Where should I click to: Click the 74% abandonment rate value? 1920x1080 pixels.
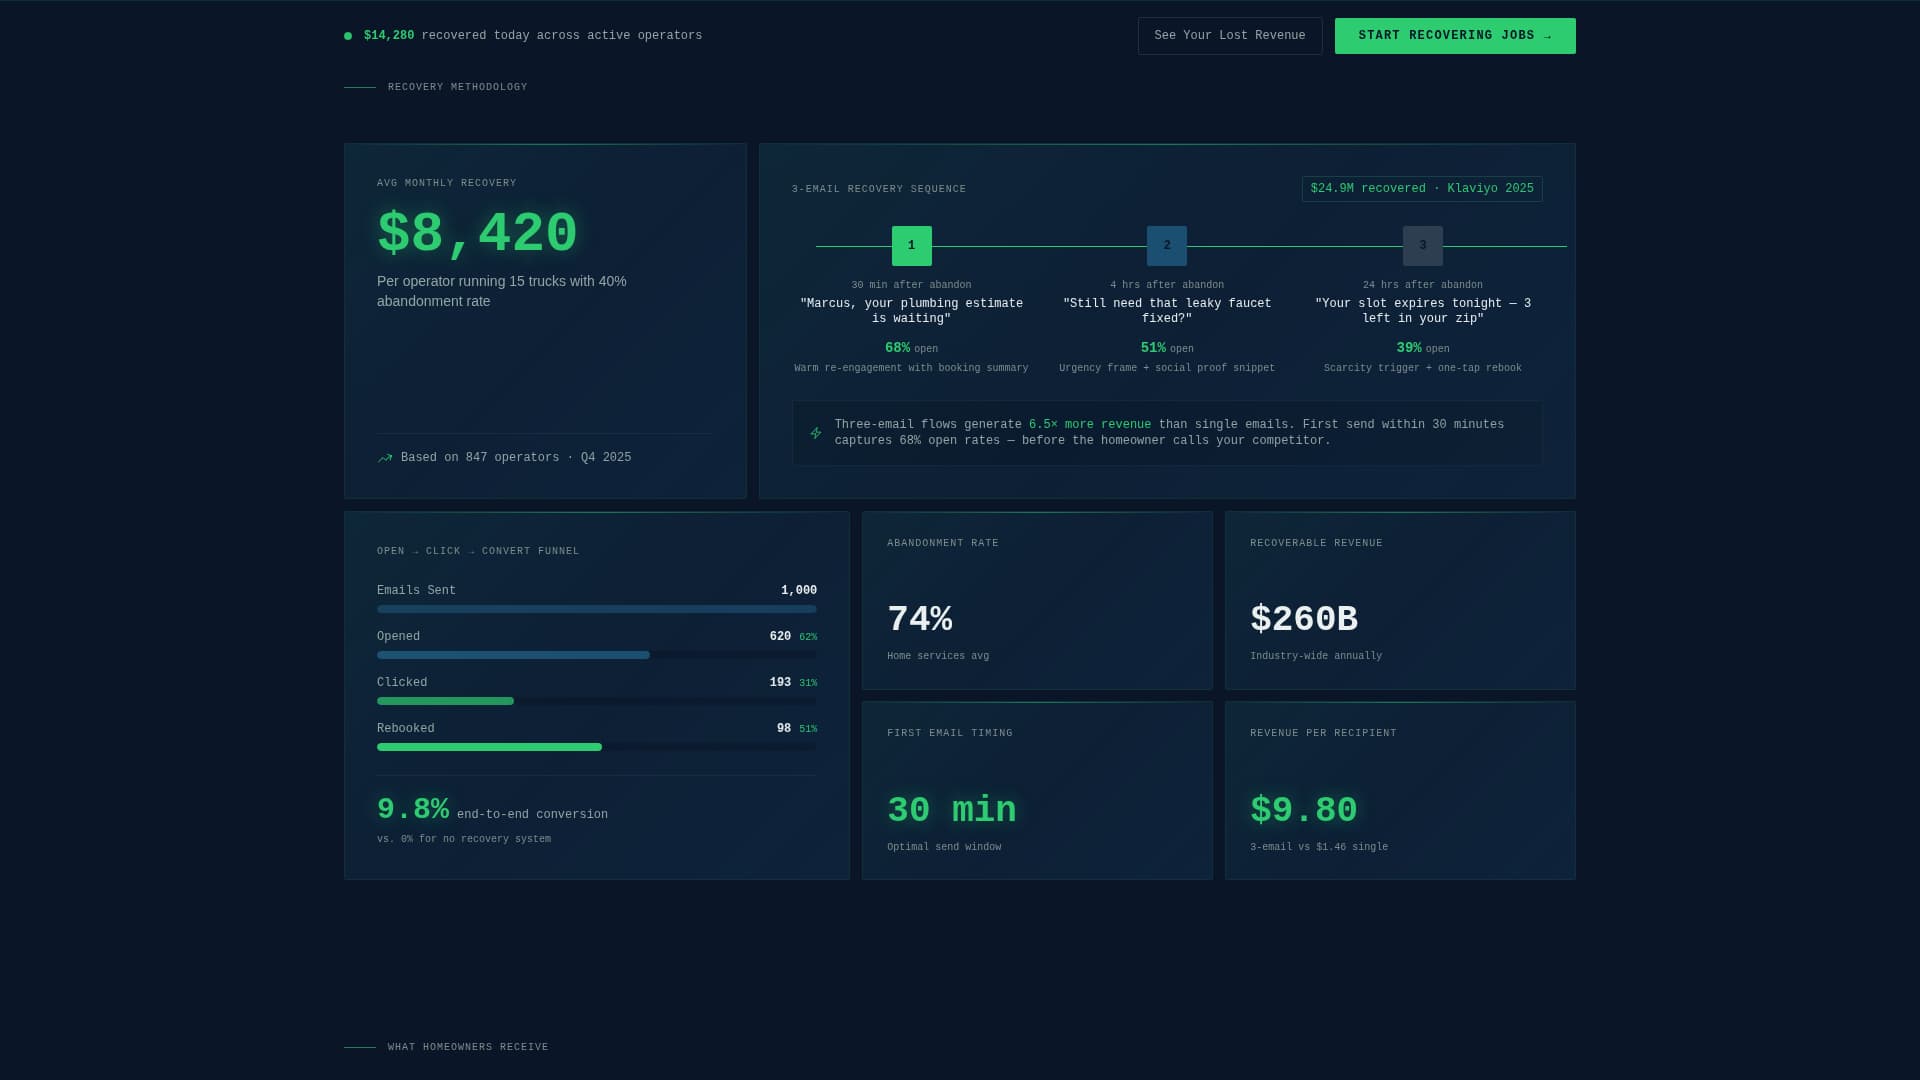click(920, 619)
